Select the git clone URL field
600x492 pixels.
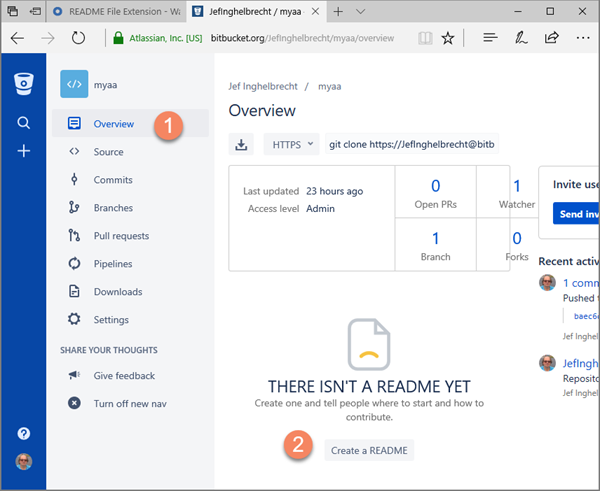tap(412, 144)
